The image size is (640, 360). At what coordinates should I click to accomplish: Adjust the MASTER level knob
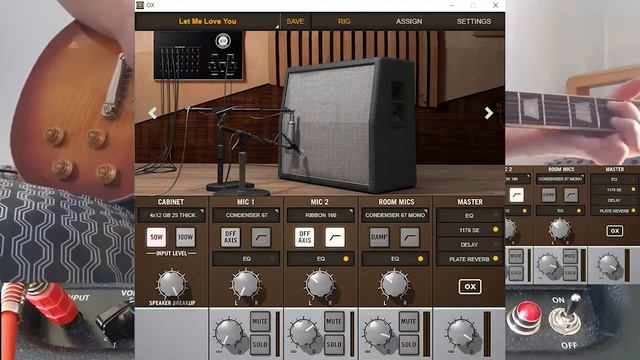click(x=461, y=333)
